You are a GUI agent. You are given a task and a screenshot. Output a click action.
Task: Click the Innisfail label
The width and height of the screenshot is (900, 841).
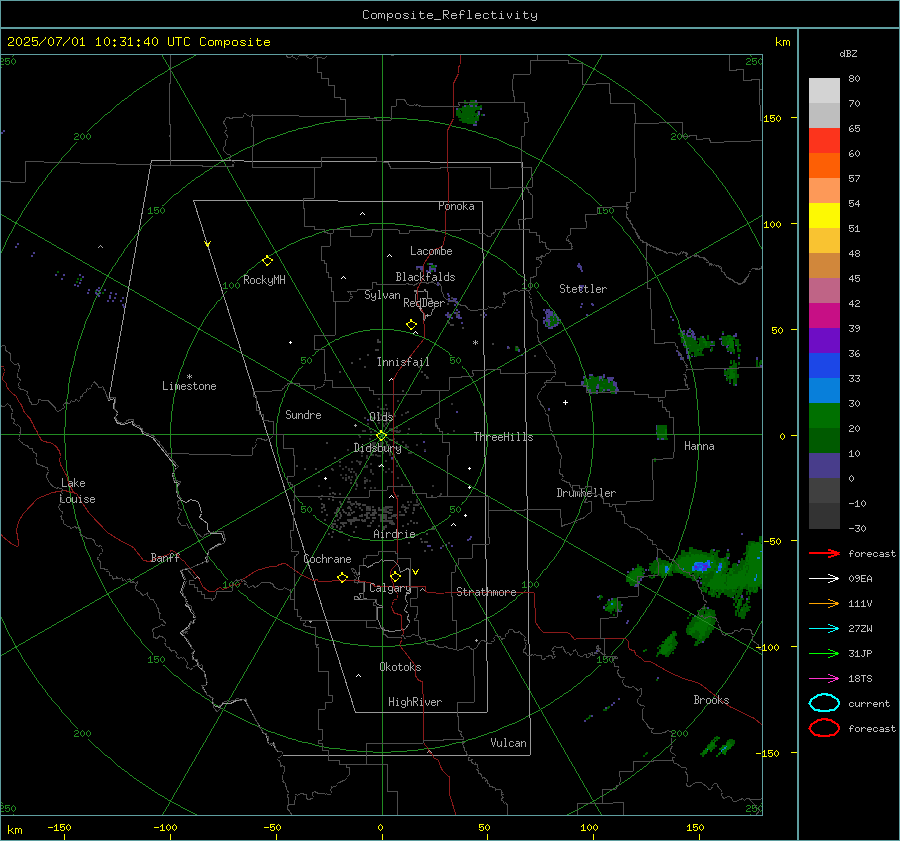pos(403,362)
